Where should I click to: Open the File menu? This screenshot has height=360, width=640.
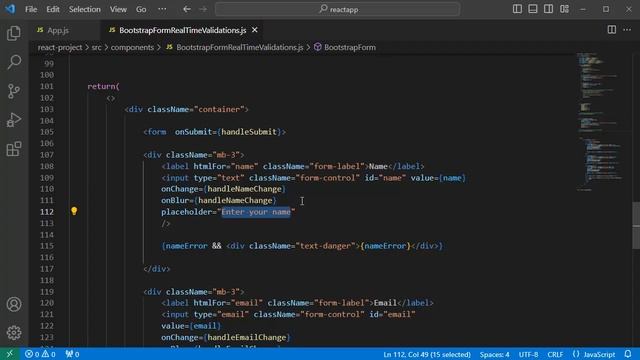[31, 9]
